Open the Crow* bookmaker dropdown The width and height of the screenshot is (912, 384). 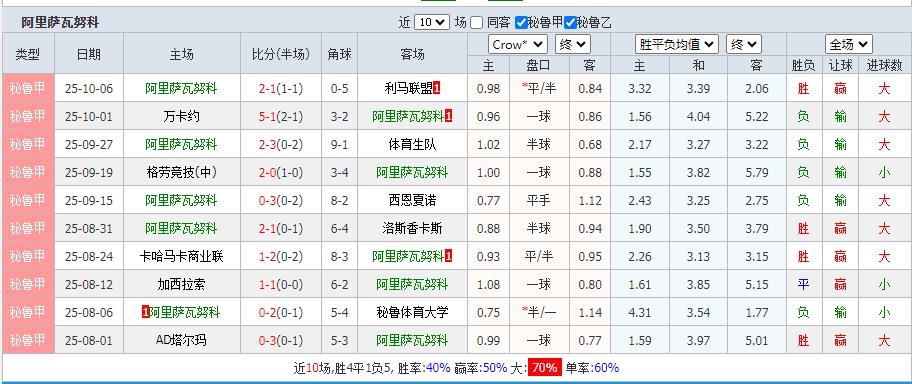coord(518,44)
